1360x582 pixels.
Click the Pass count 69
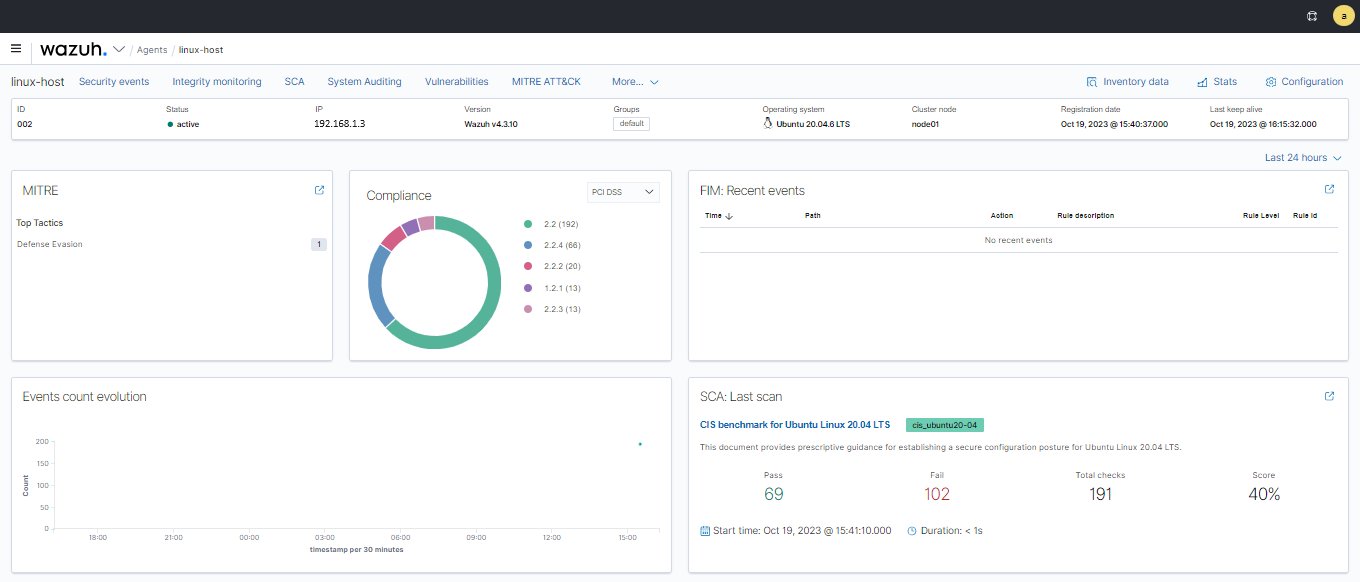pos(773,494)
